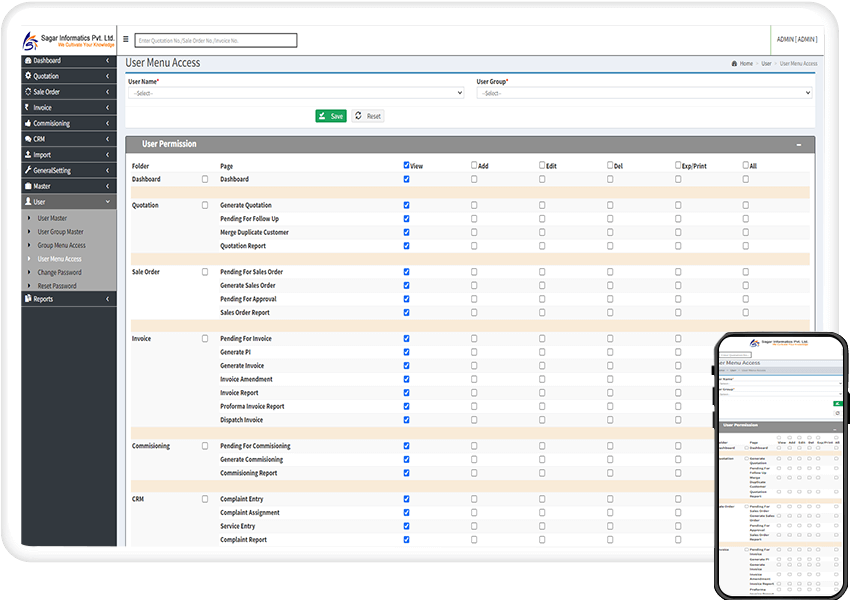This screenshot has height=600, width=850.
Task: Expand Master menu chevron
Action: [107, 186]
